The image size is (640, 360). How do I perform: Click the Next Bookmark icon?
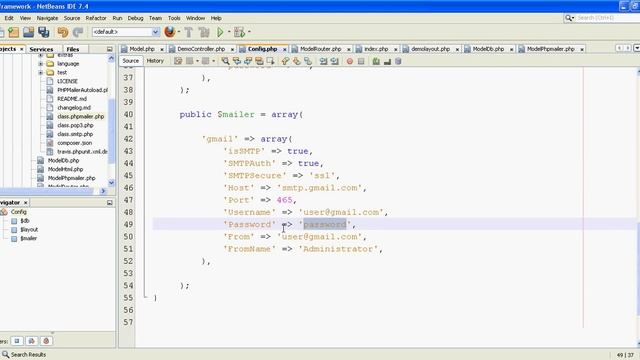point(297,61)
